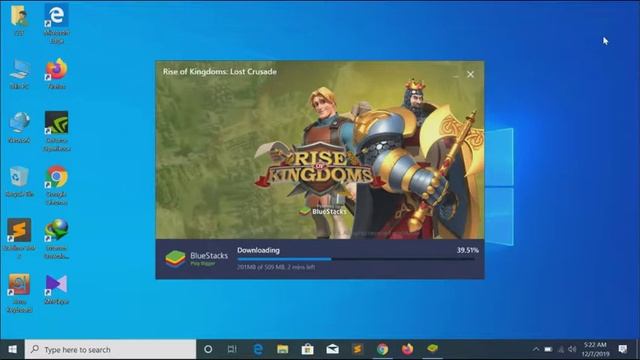This screenshot has width=640, height=360.
Task: Switch to Firefox on the taskbar
Action: pyautogui.click(x=407, y=349)
